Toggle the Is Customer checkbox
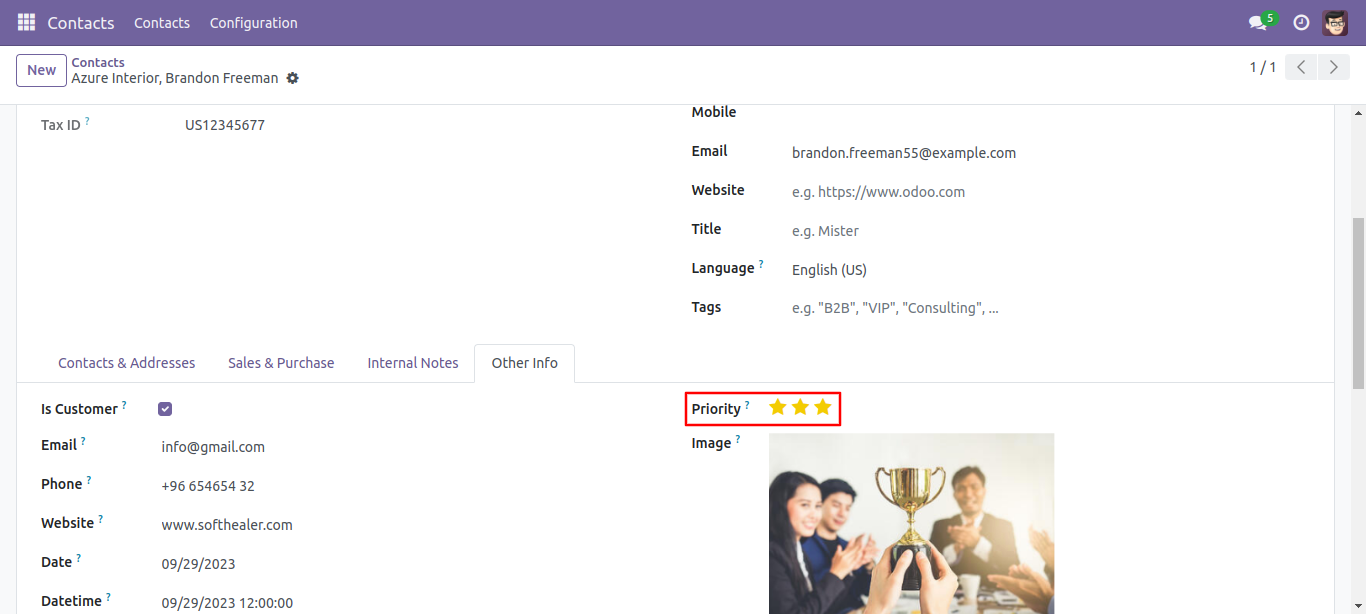Viewport: 1366px width, 614px height. point(165,409)
